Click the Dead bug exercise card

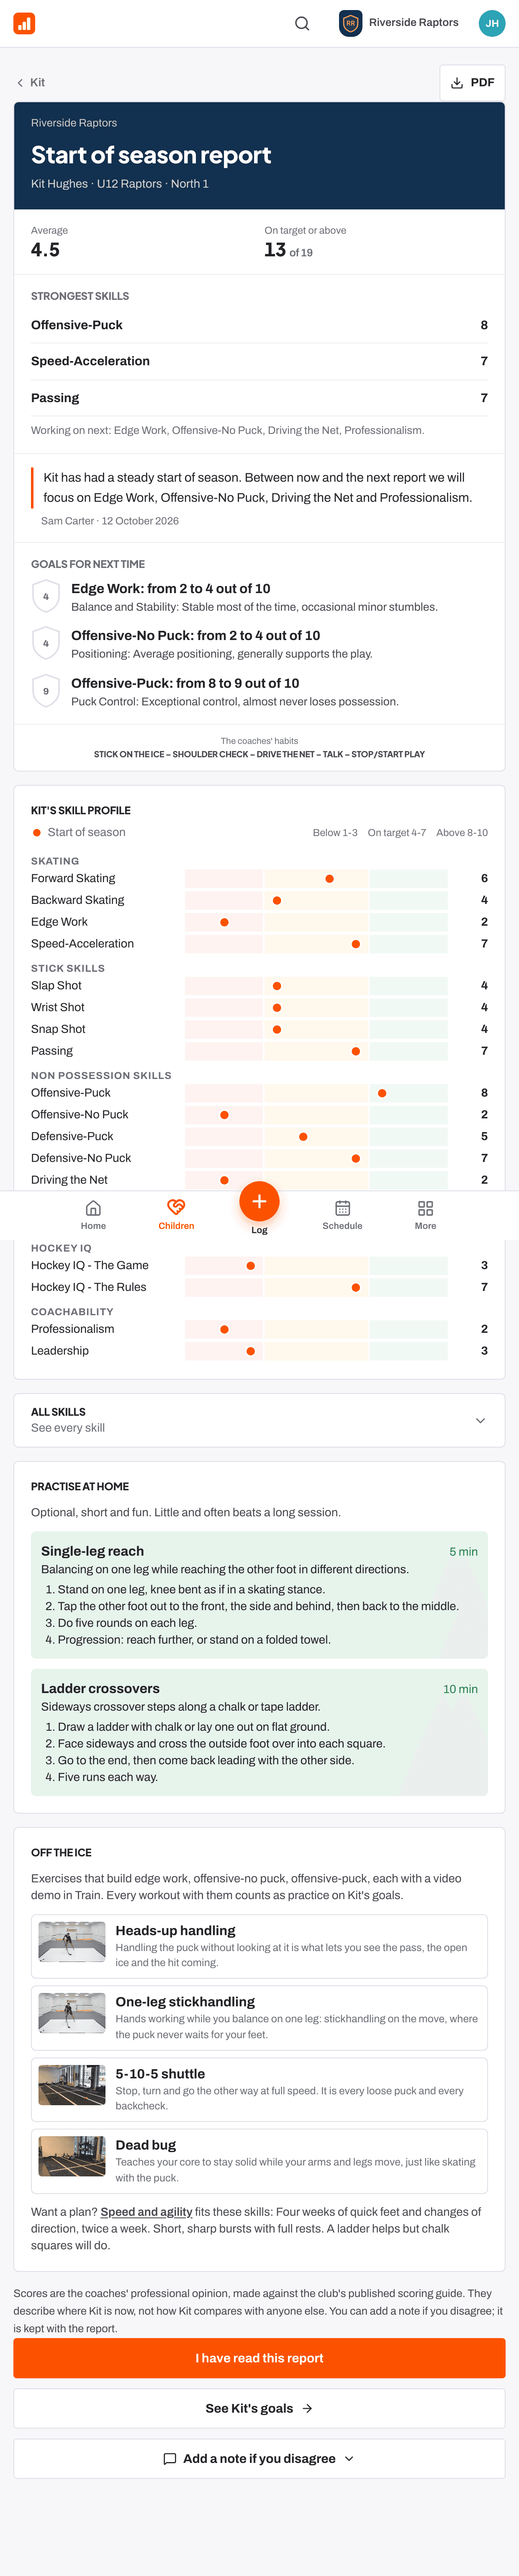(x=259, y=2161)
